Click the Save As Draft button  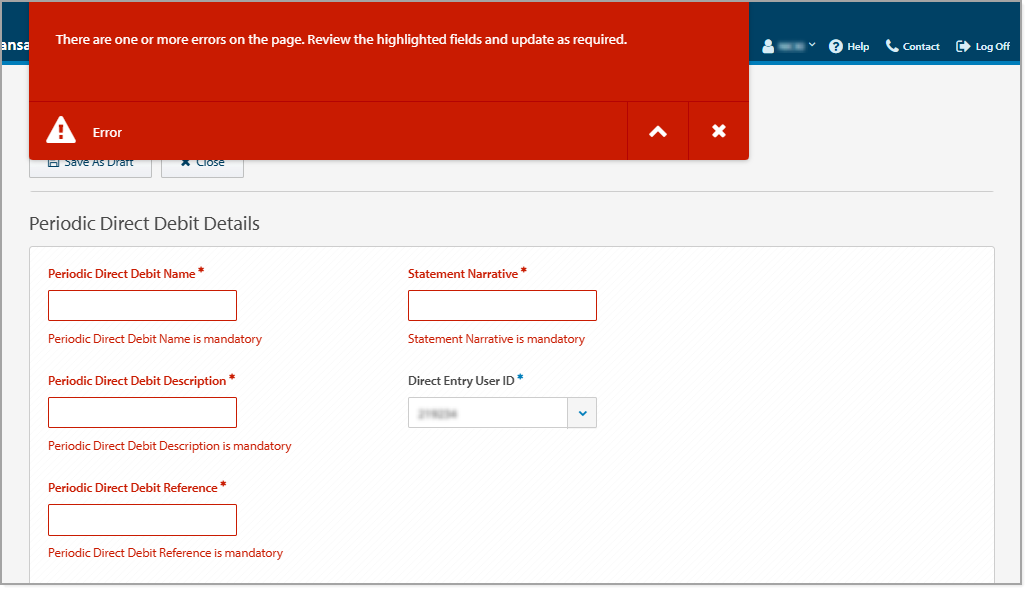tap(90, 162)
